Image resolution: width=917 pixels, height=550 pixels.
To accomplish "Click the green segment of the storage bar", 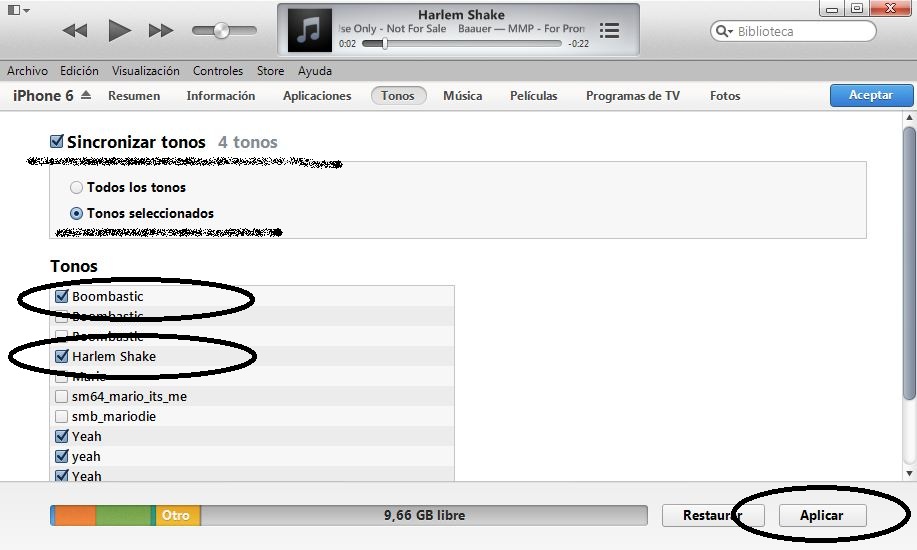I will point(123,515).
